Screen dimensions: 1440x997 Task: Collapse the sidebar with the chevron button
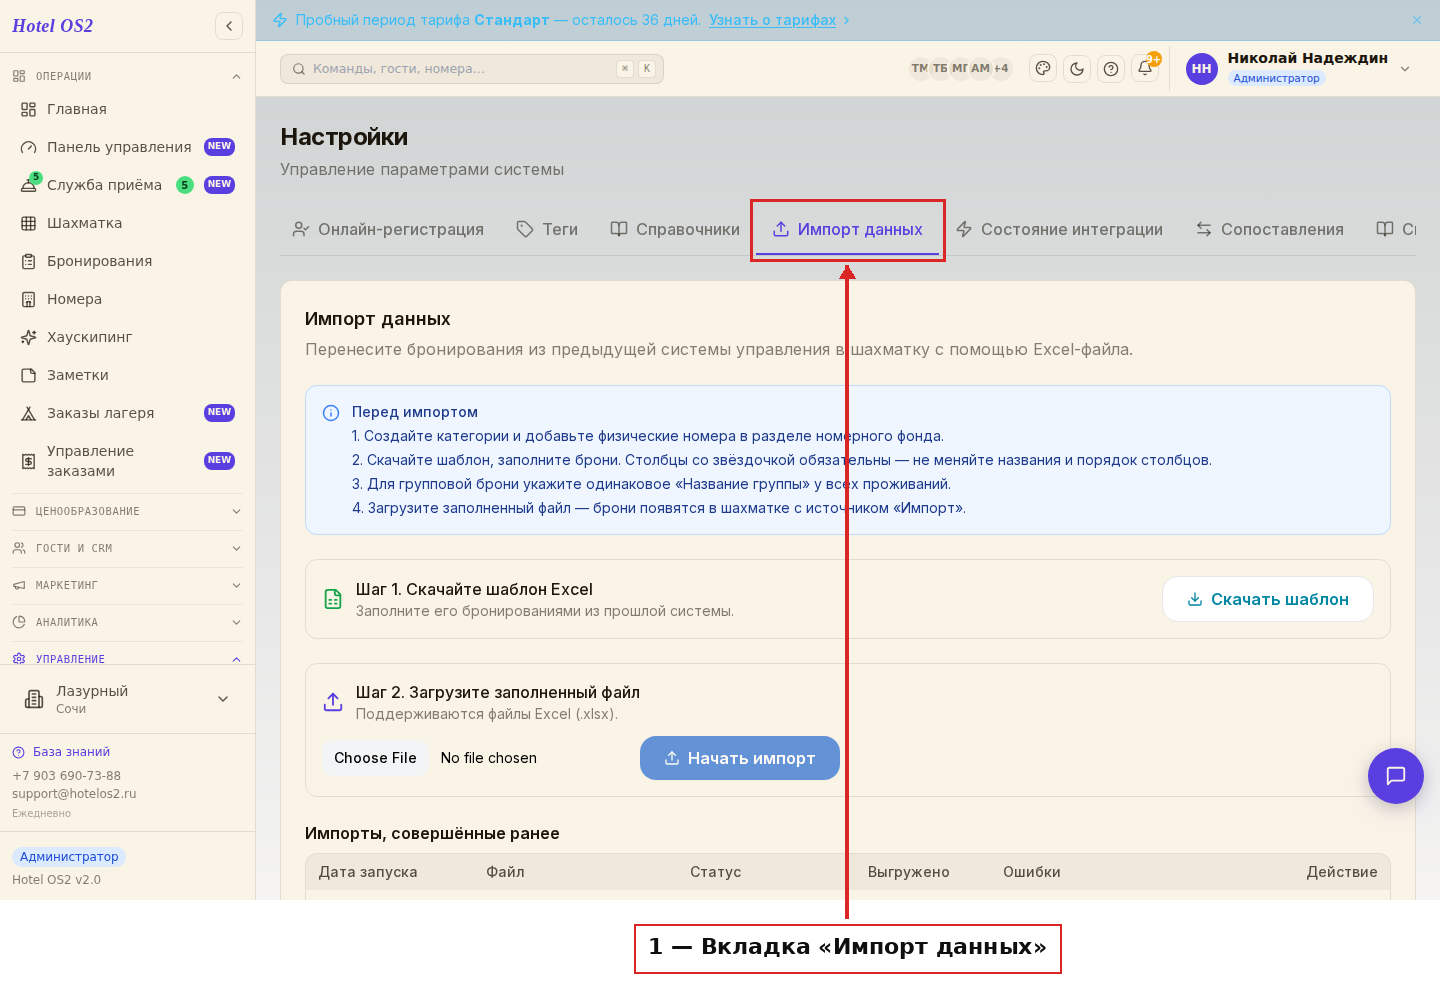click(x=229, y=26)
